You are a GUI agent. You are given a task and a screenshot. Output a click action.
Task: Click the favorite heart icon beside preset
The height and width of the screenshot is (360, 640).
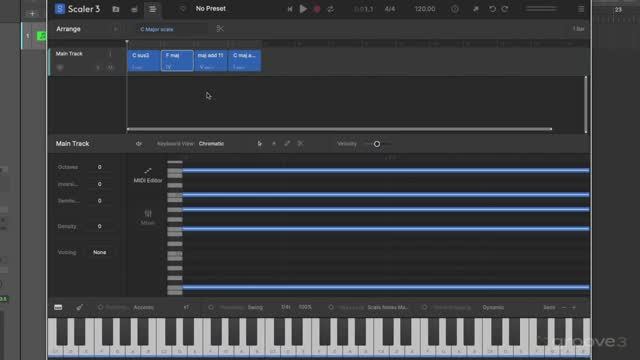point(182,9)
